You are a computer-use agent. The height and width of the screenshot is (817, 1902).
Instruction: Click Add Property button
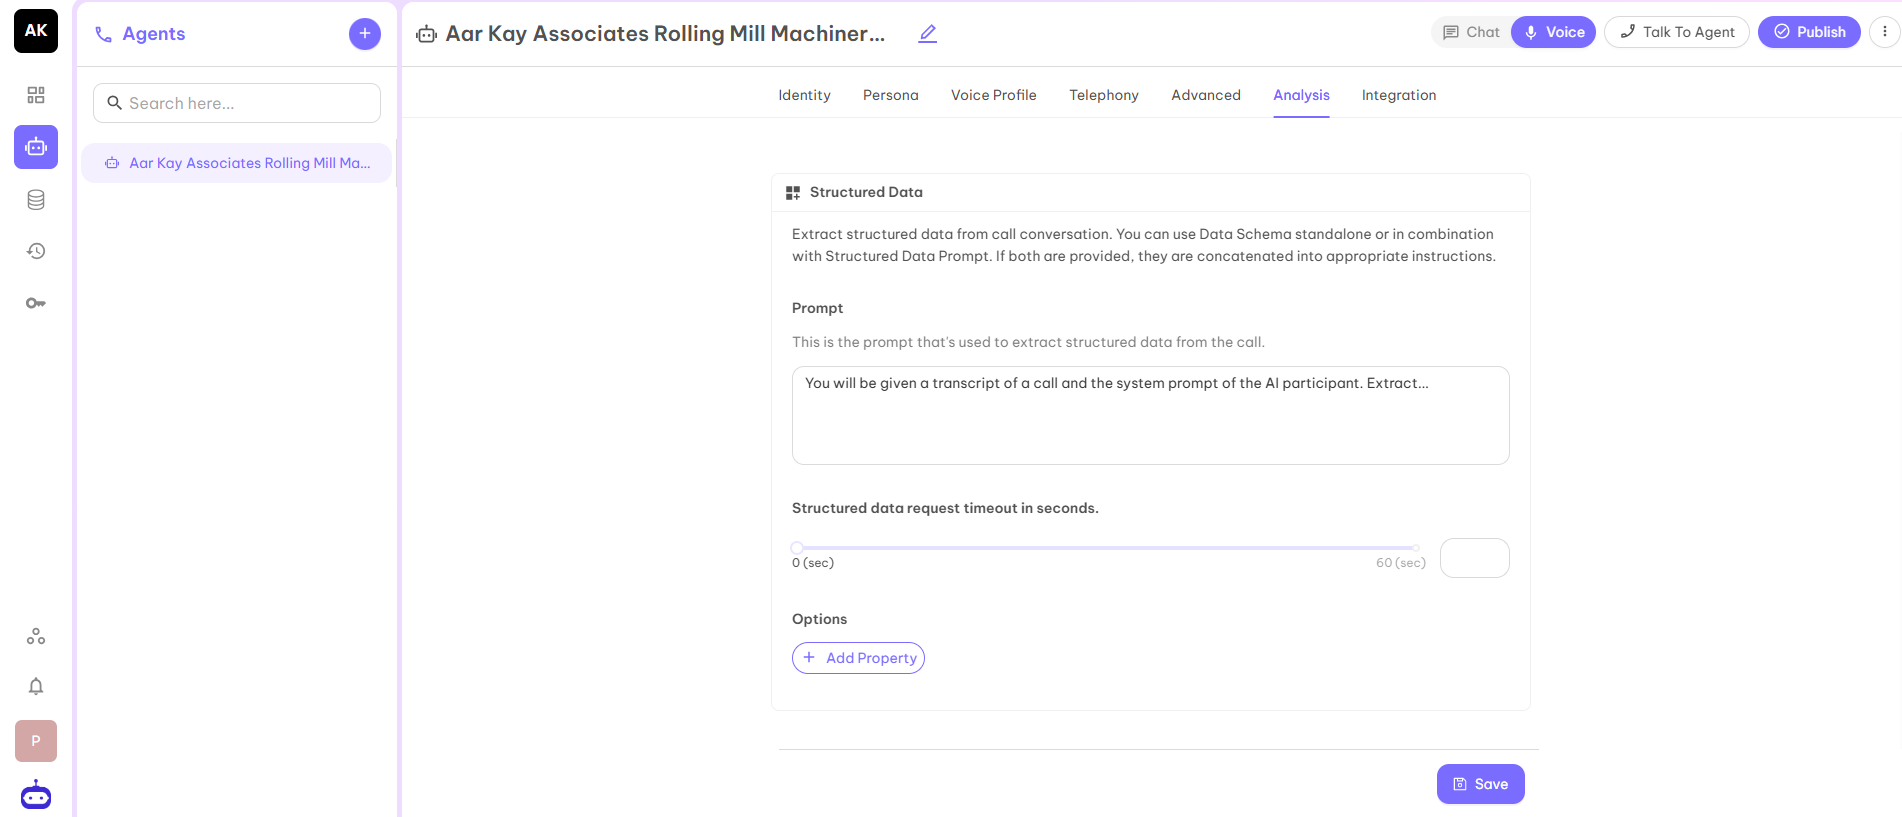tap(858, 658)
